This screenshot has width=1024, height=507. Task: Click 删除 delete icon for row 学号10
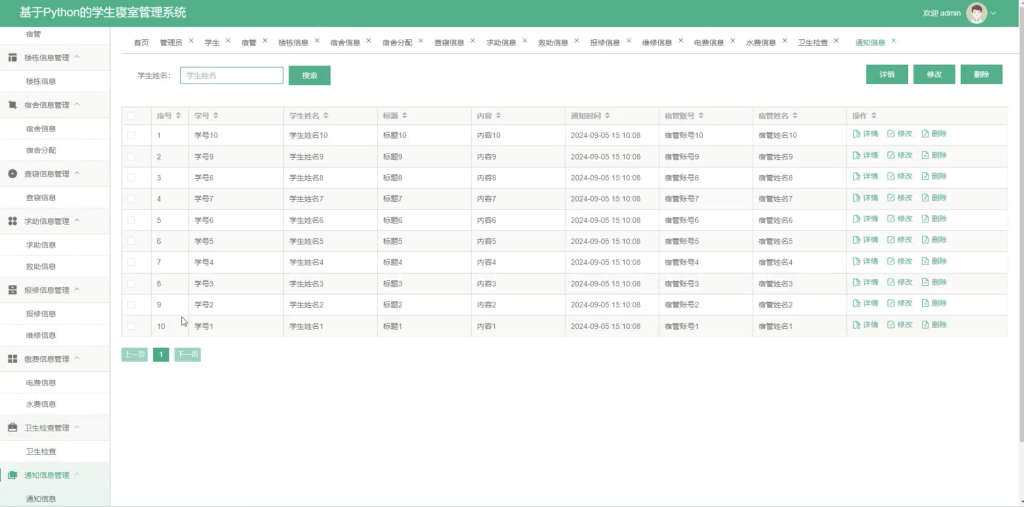[x=925, y=134]
